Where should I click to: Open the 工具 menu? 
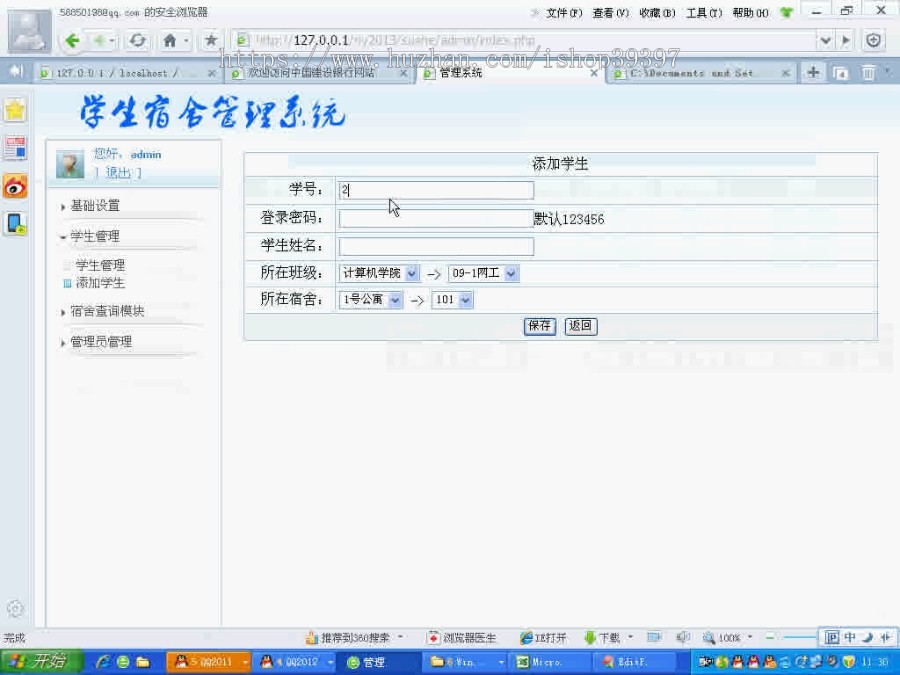pyautogui.click(x=704, y=13)
